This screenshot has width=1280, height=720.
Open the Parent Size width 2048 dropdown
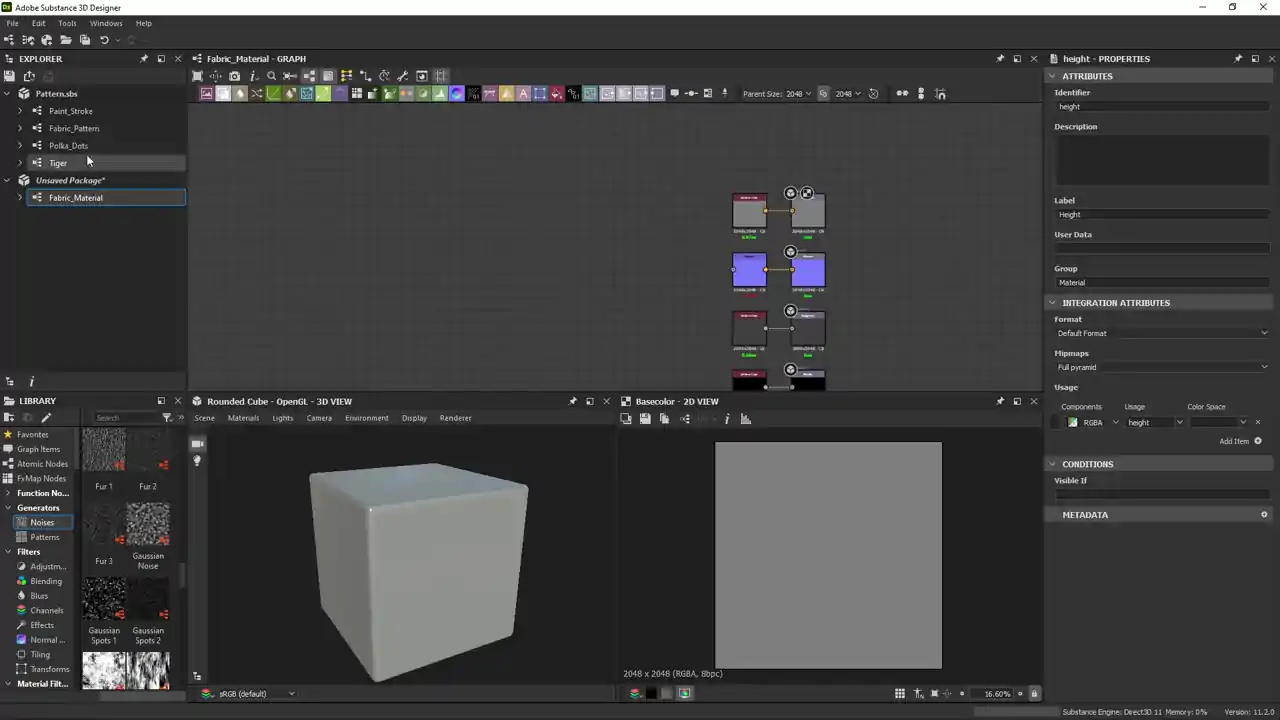click(x=799, y=94)
